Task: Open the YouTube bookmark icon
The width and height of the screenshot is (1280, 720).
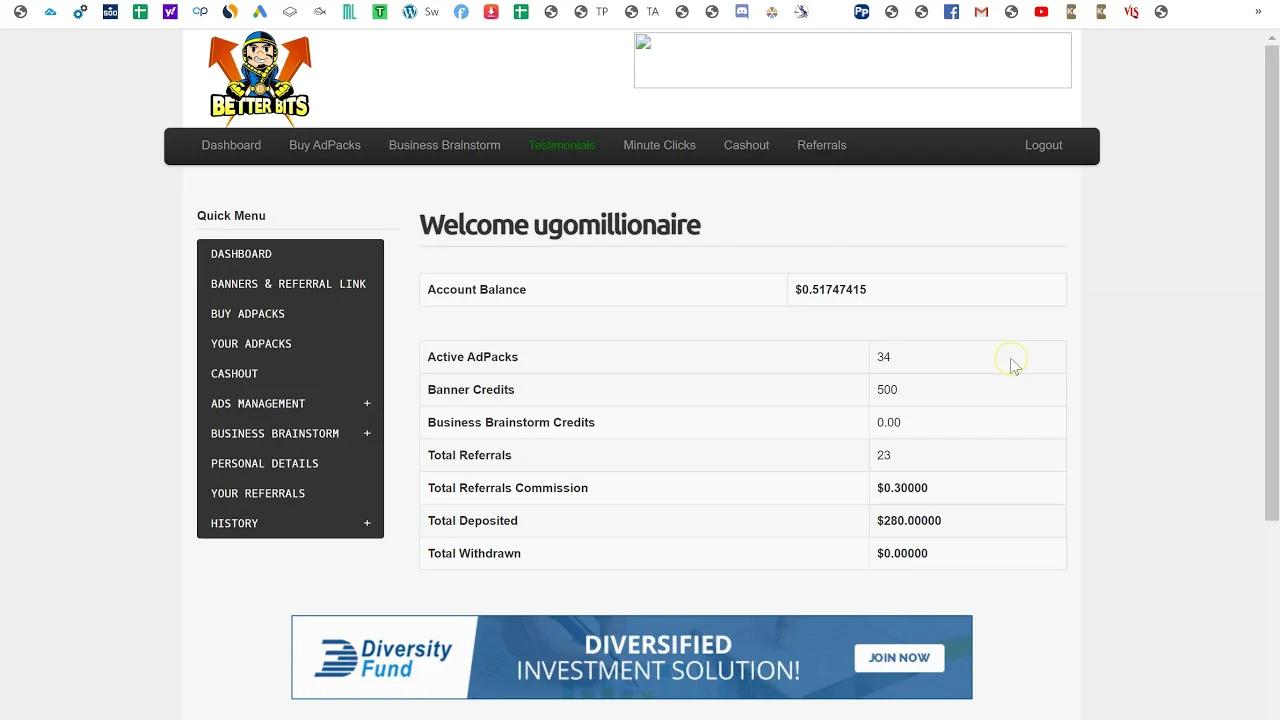Action: [x=1041, y=12]
